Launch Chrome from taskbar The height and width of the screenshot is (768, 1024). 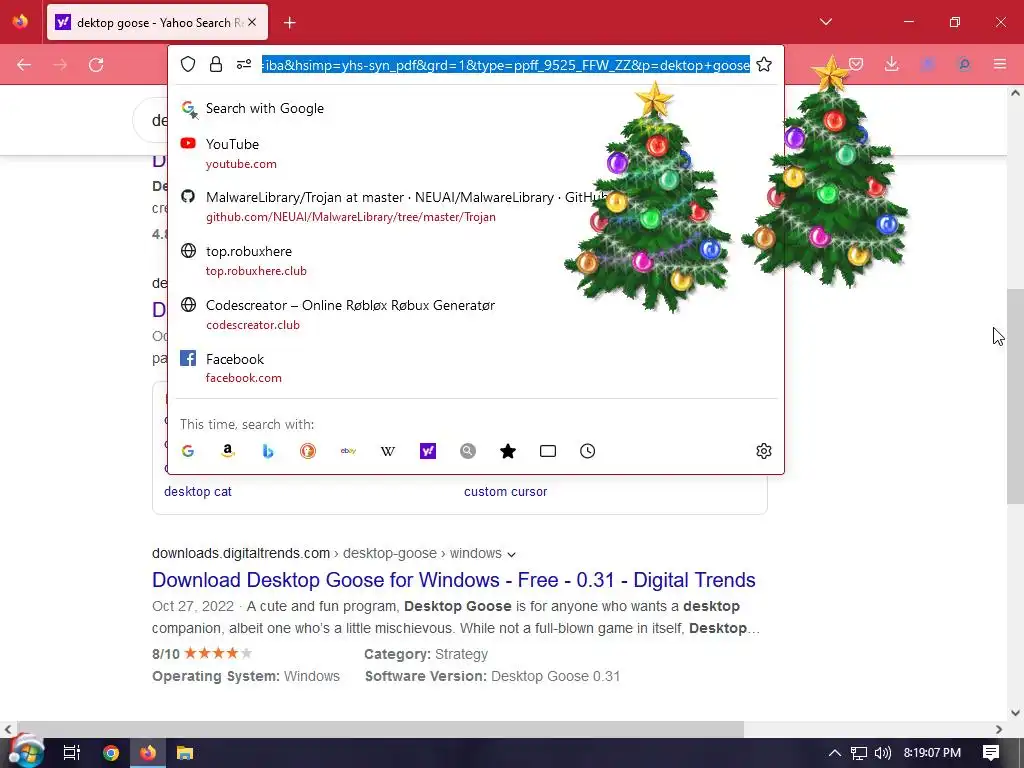point(110,753)
